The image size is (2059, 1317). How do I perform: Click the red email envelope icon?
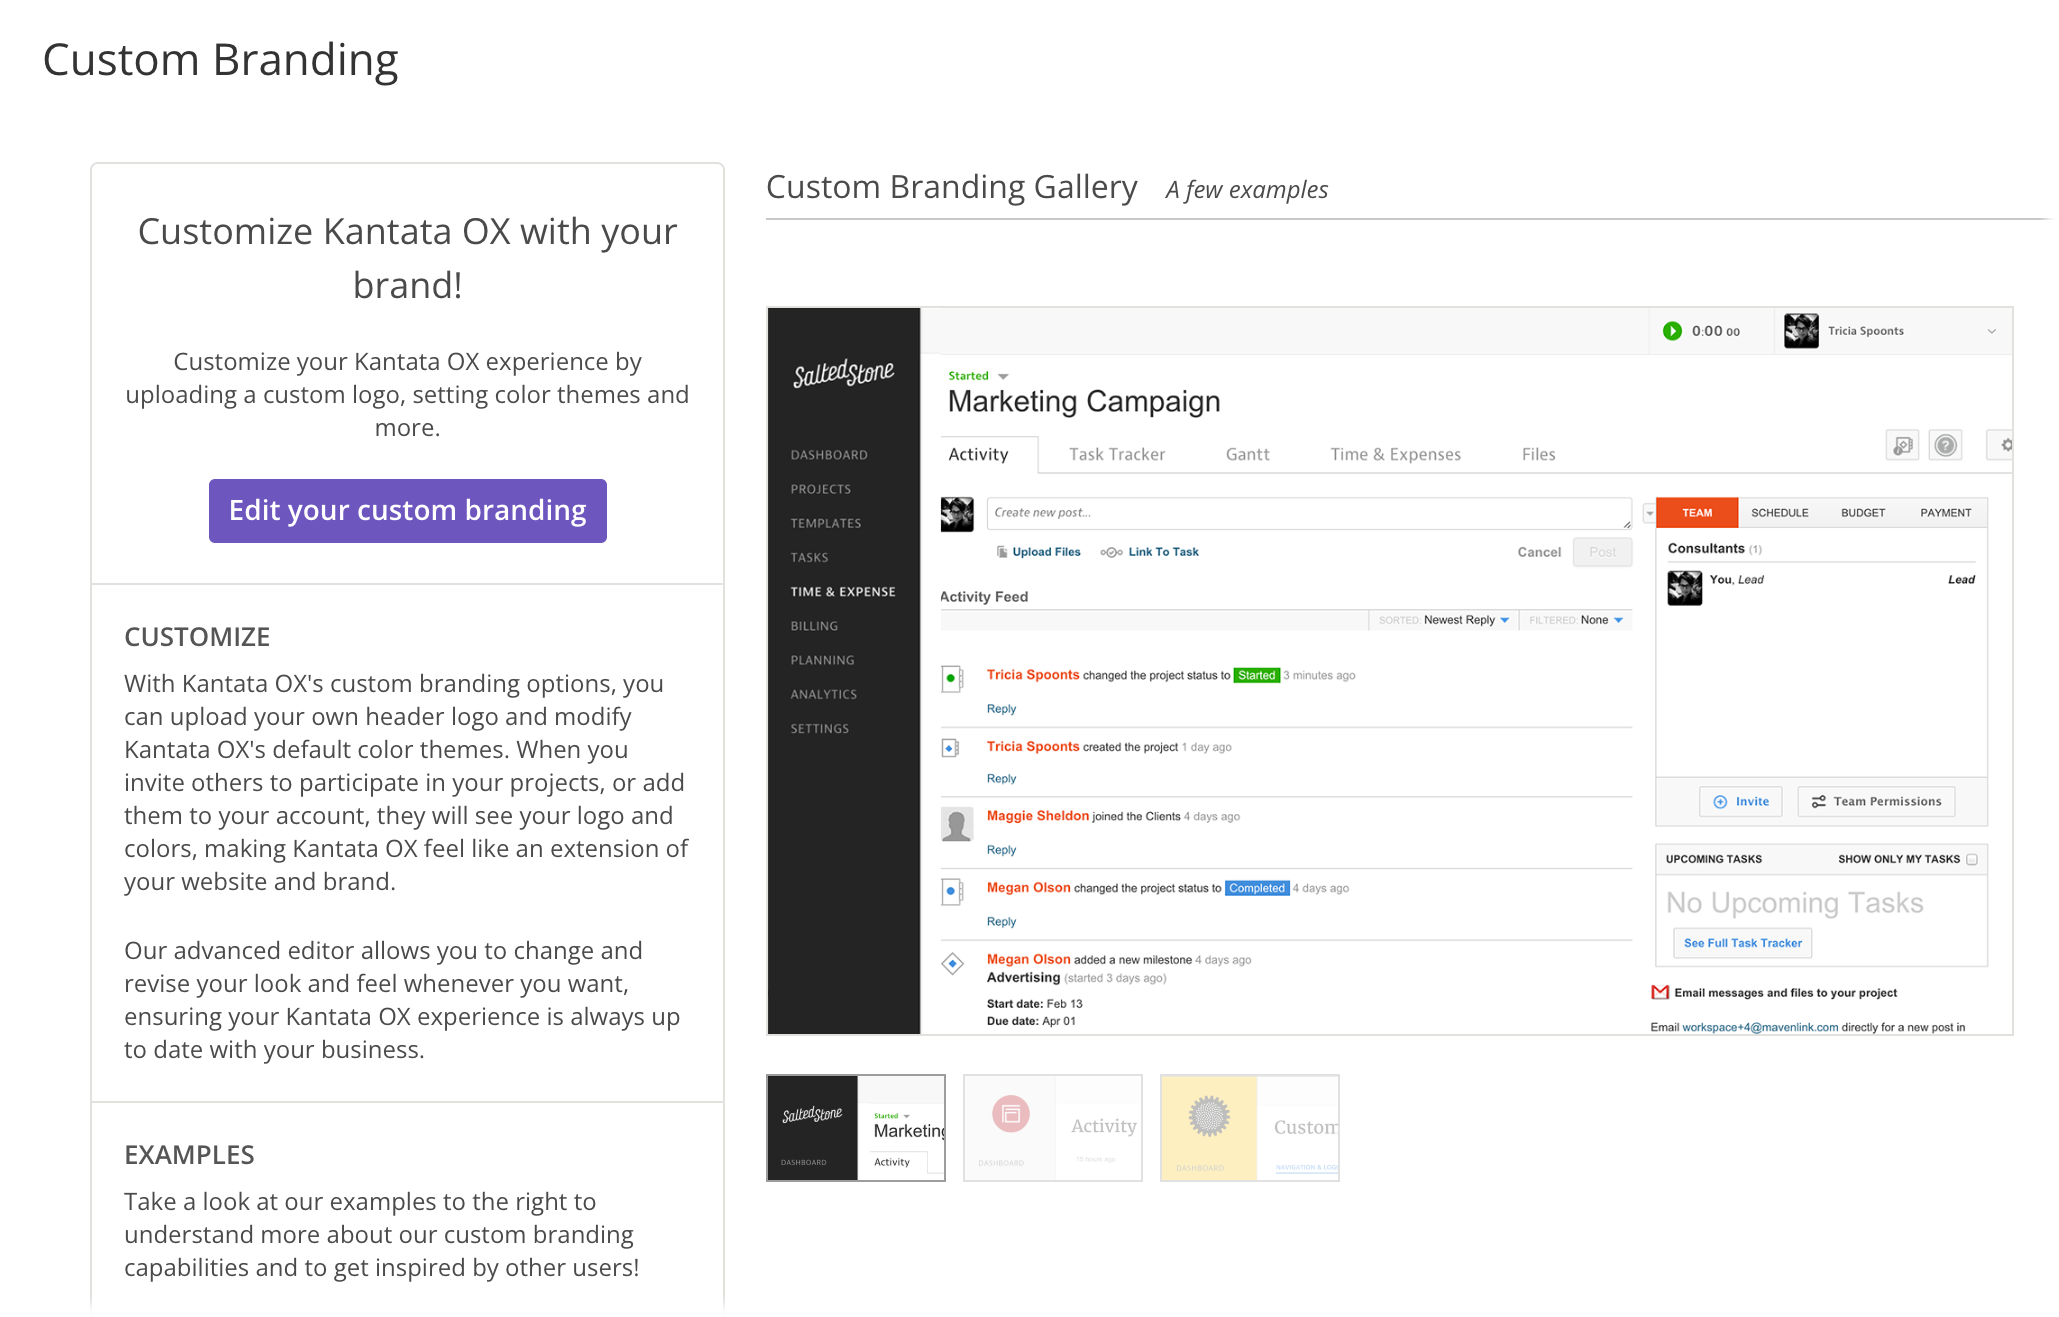1660,993
